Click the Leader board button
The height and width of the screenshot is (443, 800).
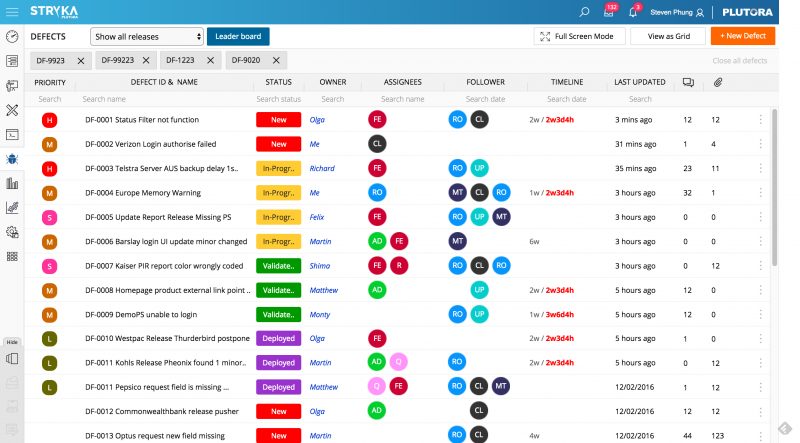tap(238, 37)
